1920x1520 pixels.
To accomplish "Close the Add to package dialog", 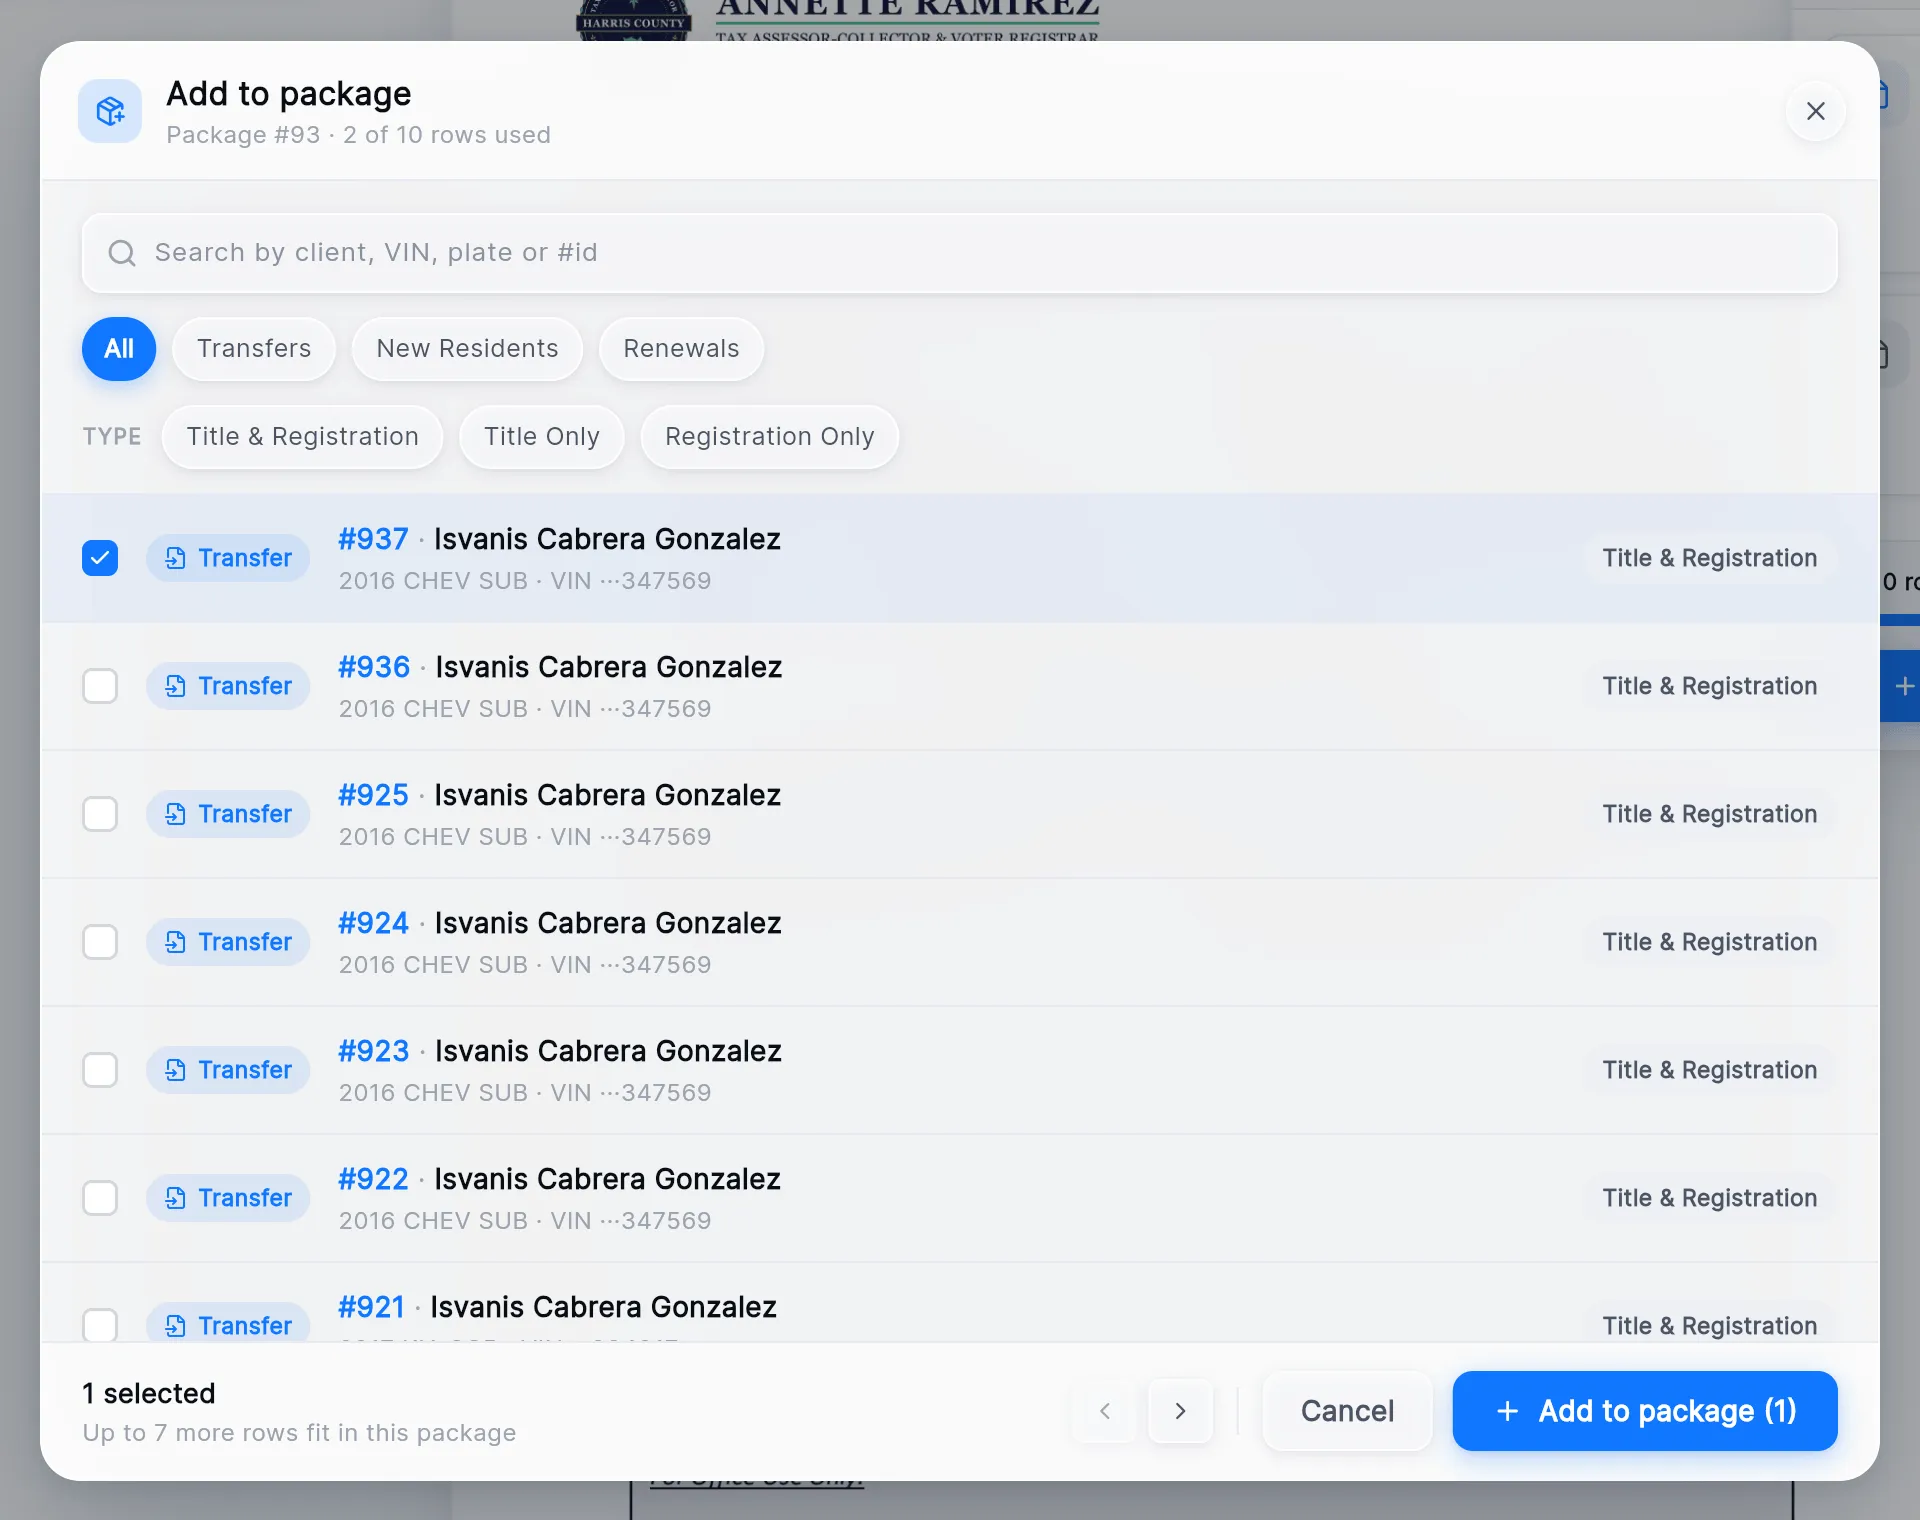I will pos(1816,111).
